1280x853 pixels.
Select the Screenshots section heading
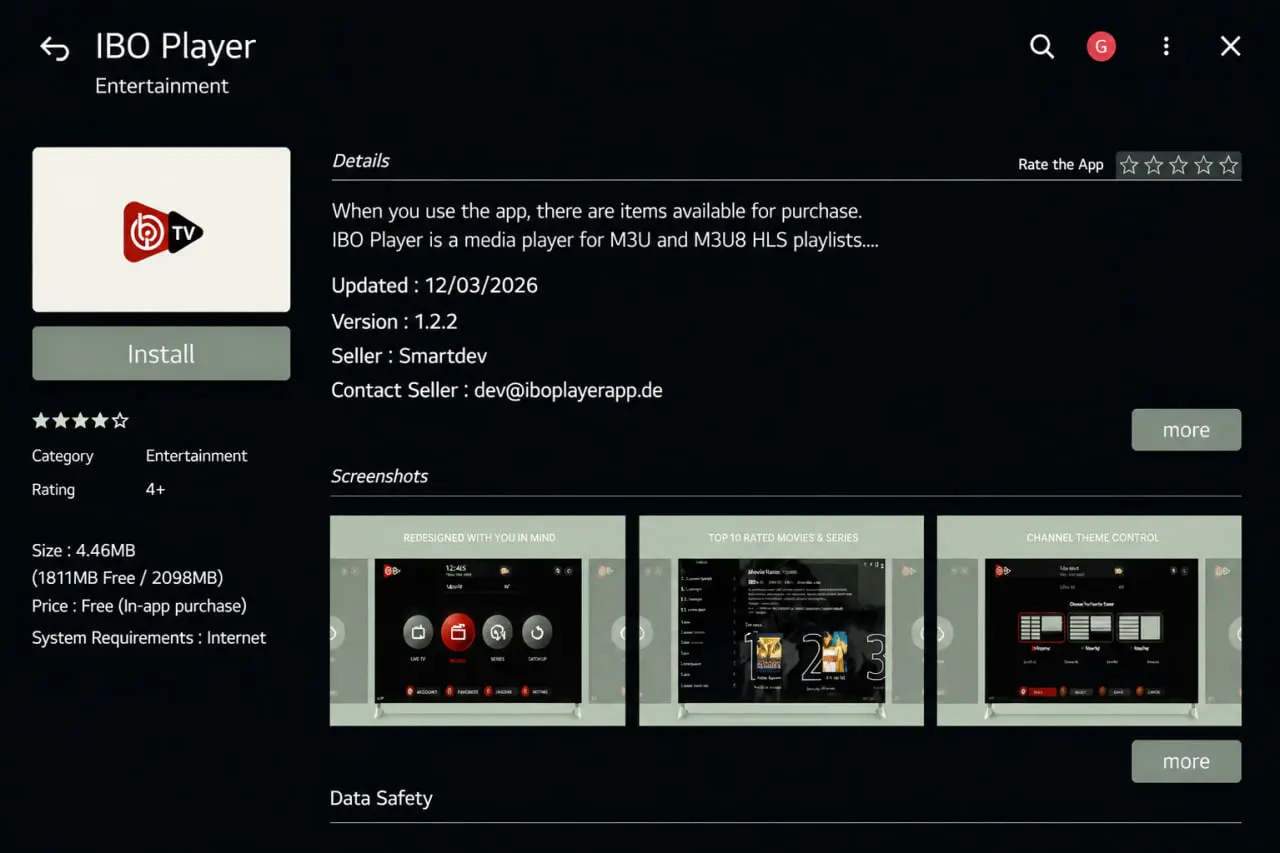(x=379, y=476)
